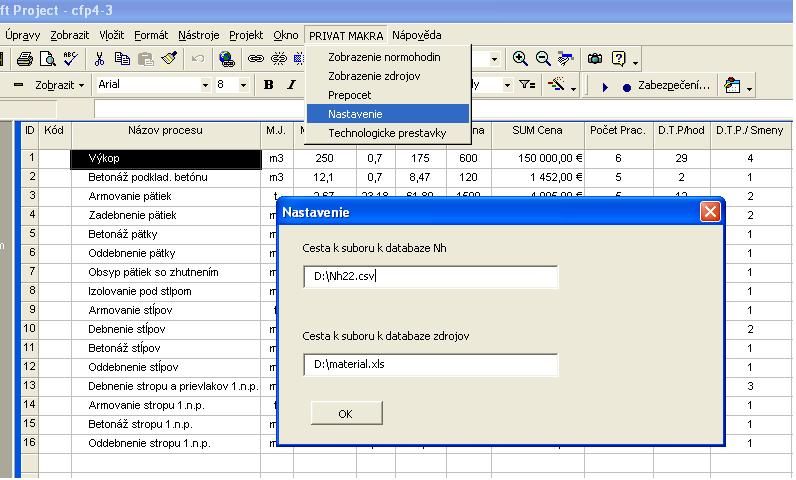Toggle Italic formatting button
The image size is (796, 480).
291,86
